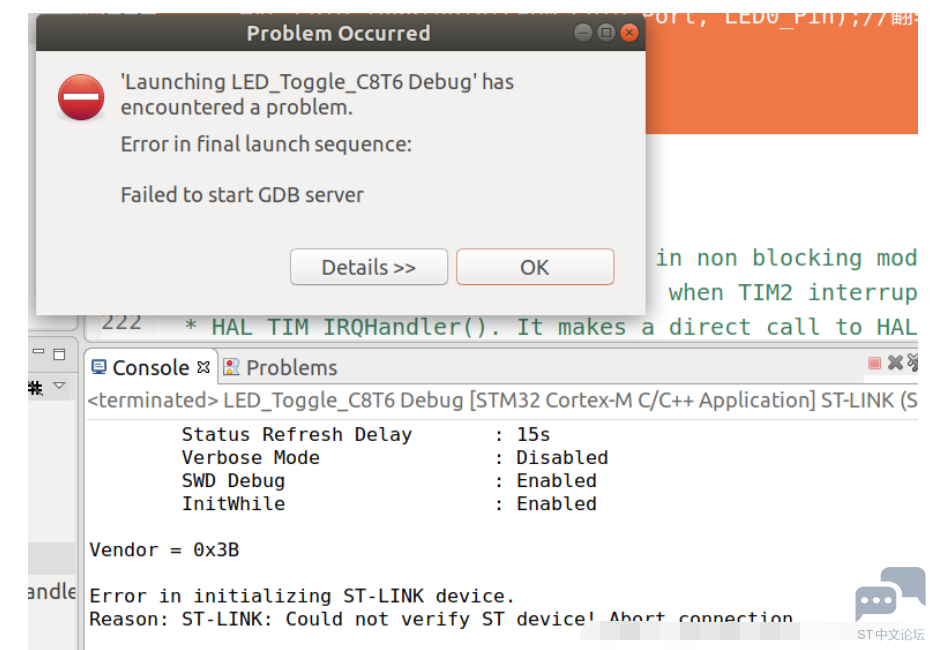
Task: Click the red error stop icon
Action: click(x=81, y=97)
